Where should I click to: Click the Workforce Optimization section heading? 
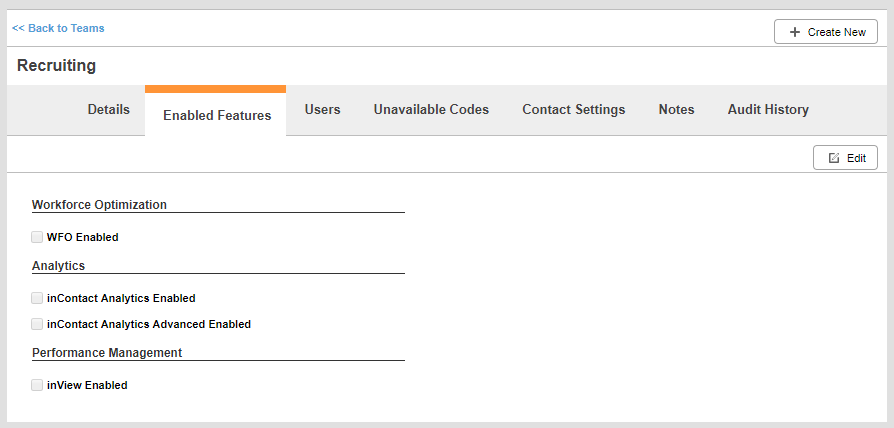coord(99,205)
